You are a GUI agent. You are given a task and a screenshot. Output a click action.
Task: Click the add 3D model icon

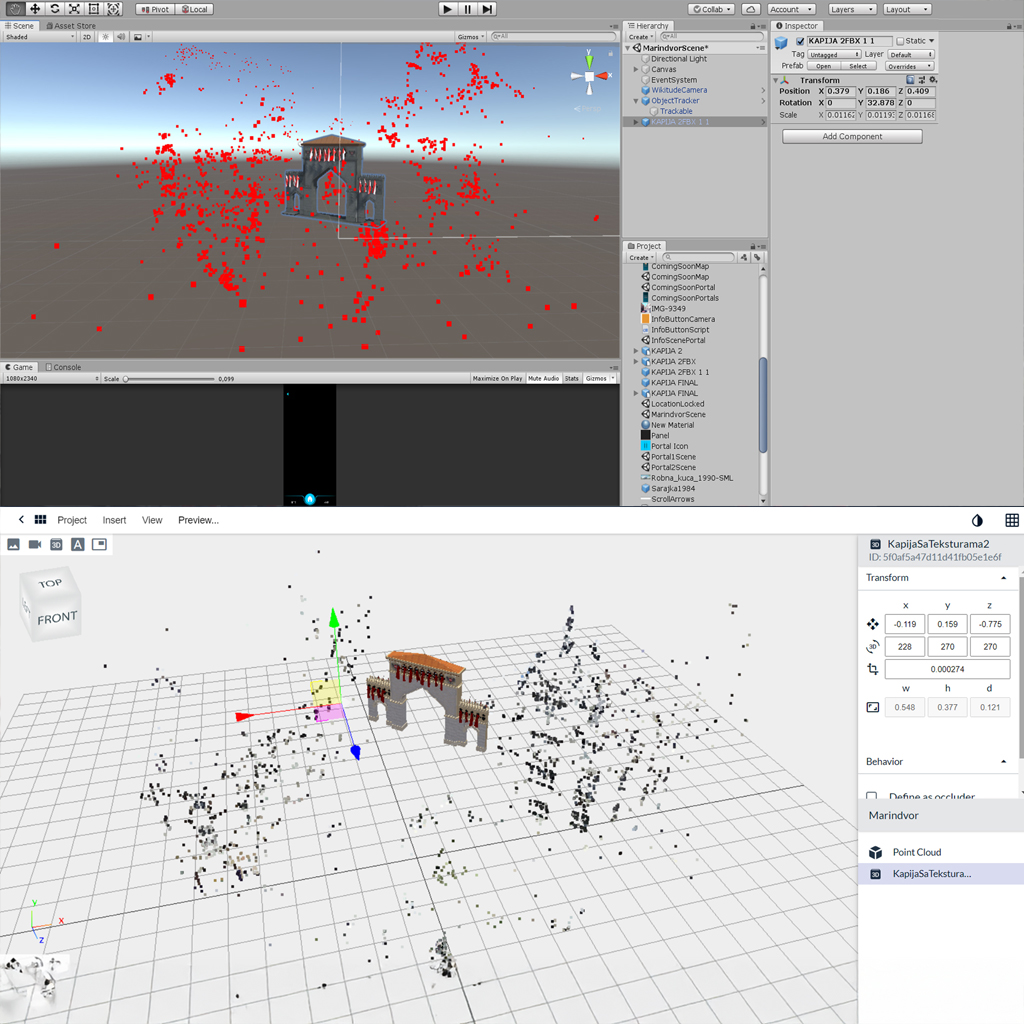click(56, 545)
